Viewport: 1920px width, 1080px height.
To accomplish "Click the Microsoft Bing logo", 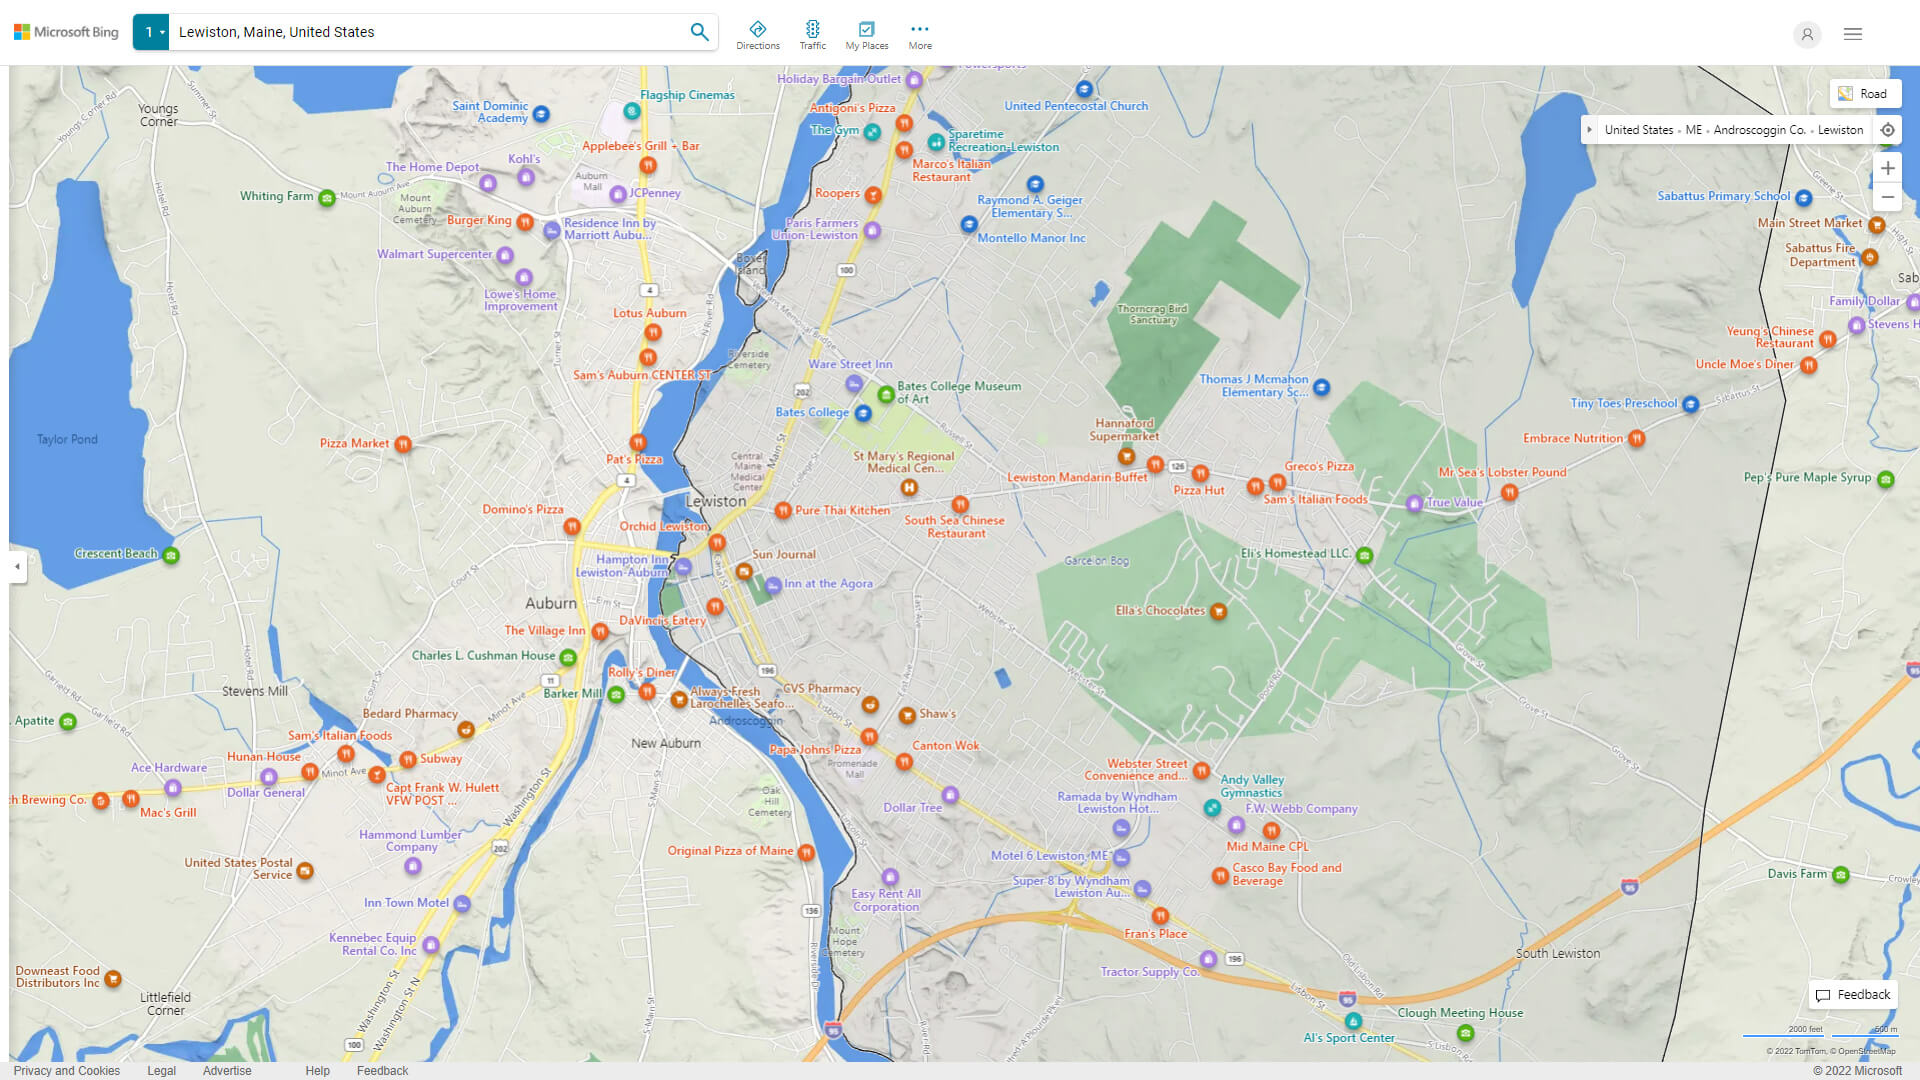I will pos(66,32).
